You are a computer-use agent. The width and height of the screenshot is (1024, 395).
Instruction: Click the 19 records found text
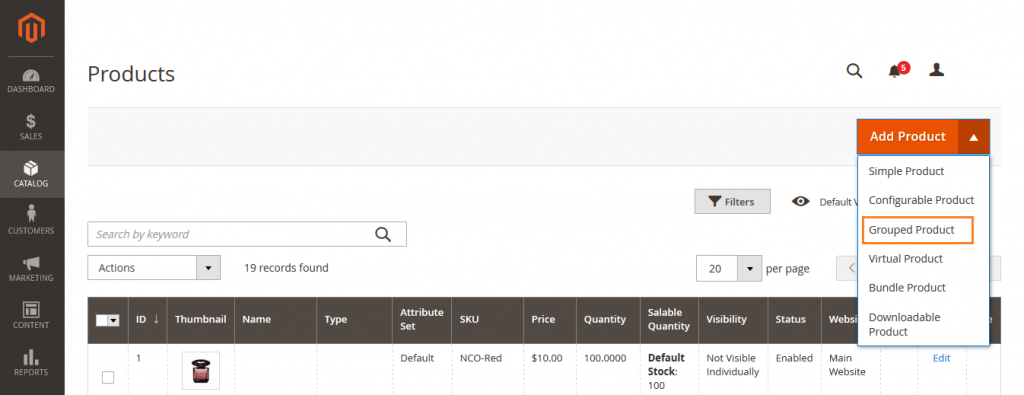click(x=286, y=268)
